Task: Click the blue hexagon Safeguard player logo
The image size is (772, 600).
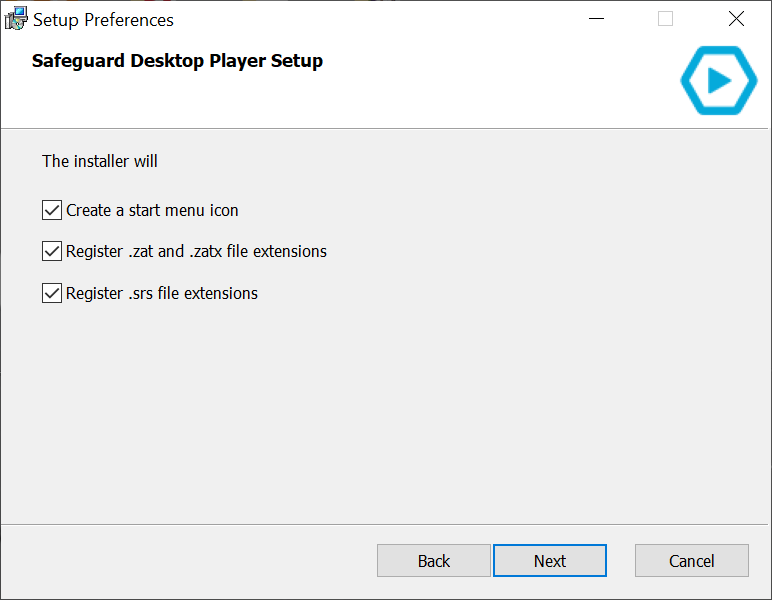Action: click(718, 80)
